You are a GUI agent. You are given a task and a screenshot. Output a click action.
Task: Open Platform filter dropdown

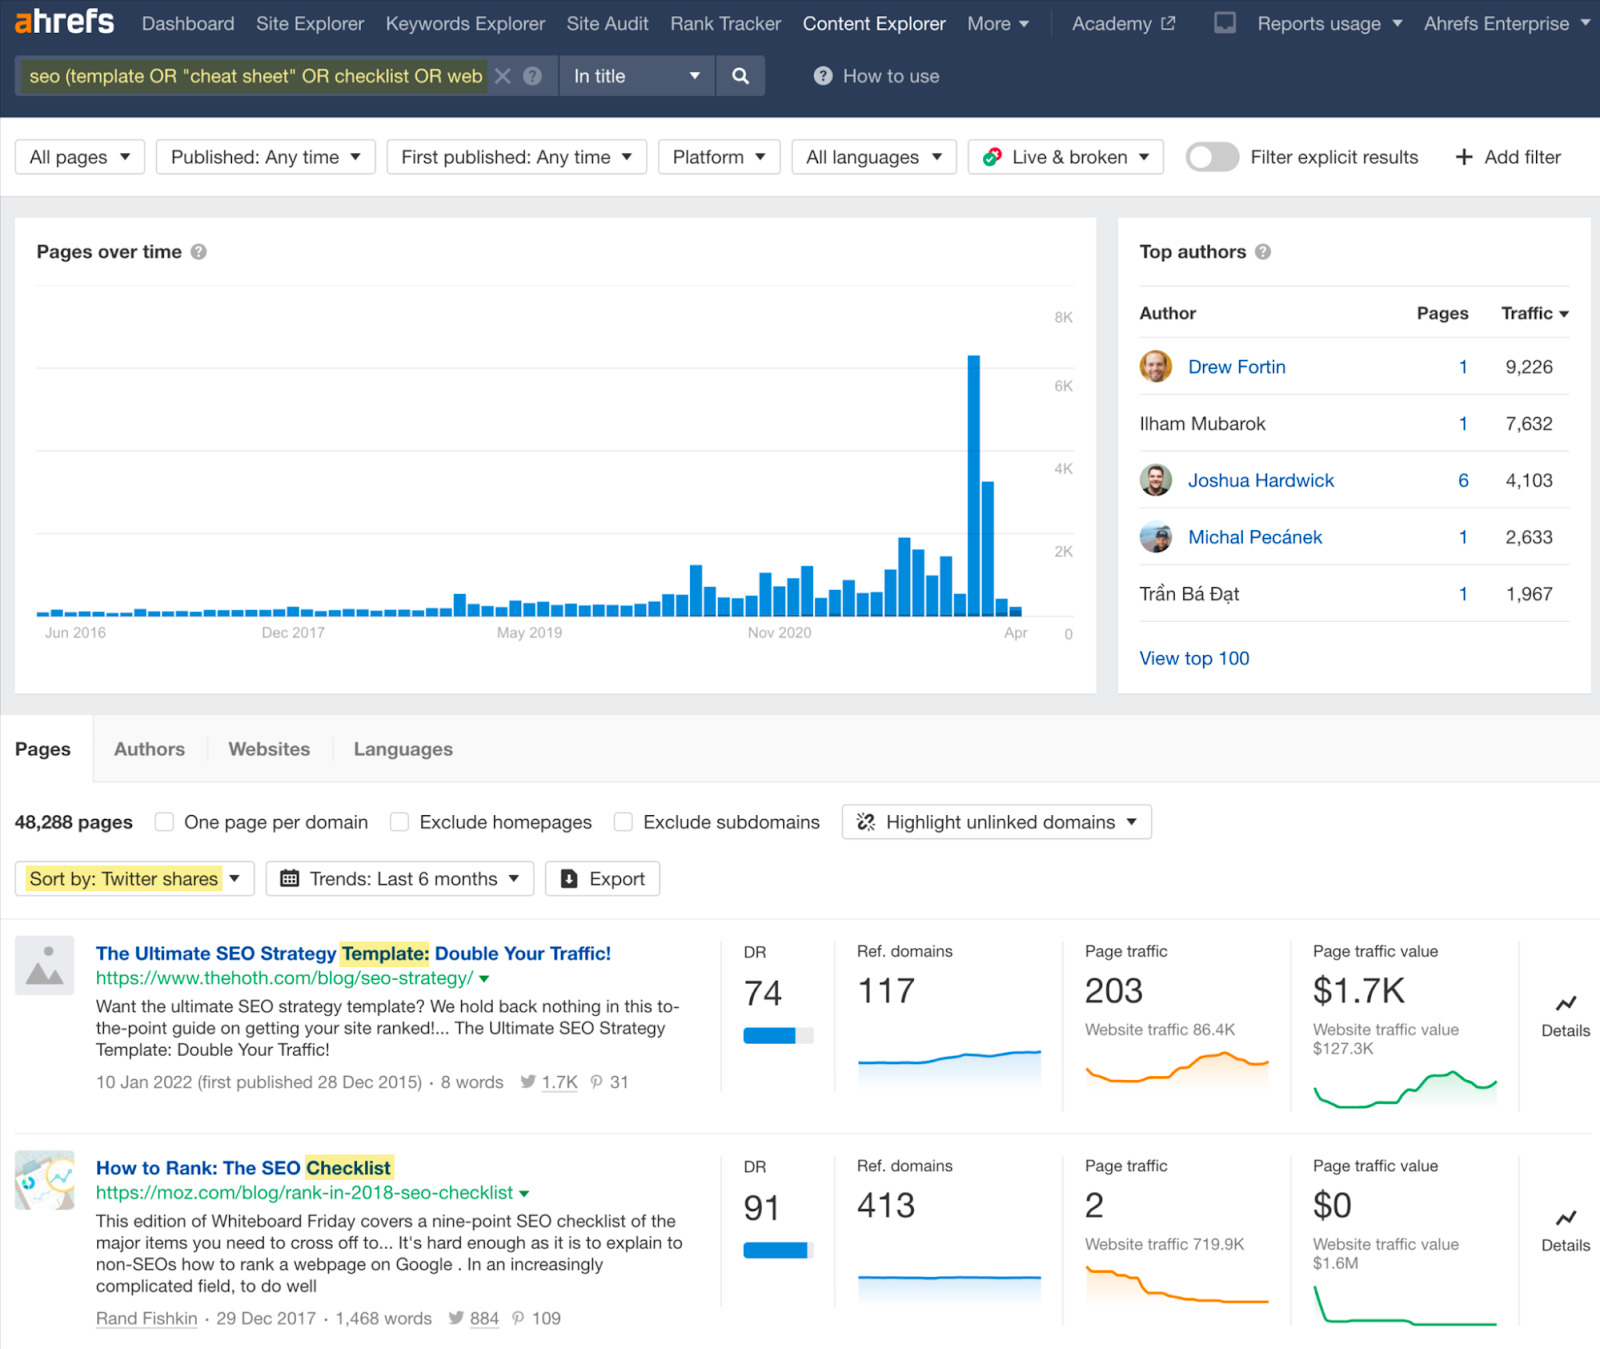pos(719,157)
